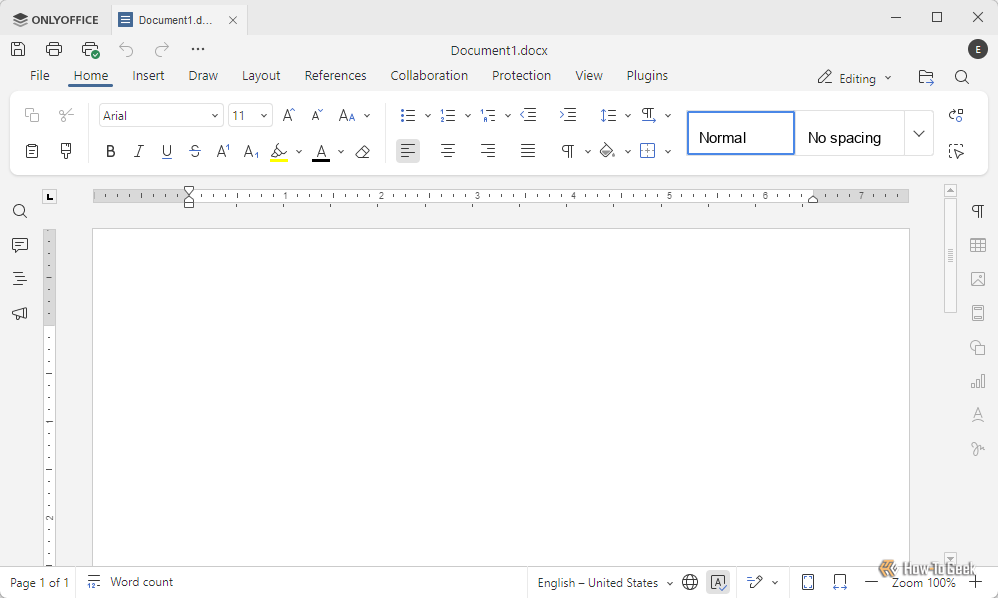Viewport: 998px width, 598px height.
Task: Open Table settings in the right sidebar
Action: click(977, 245)
